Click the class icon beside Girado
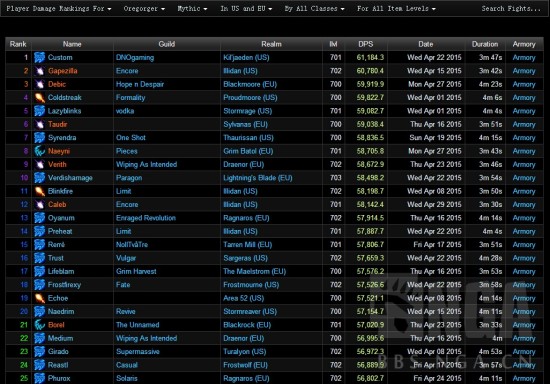 pos(40,351)
